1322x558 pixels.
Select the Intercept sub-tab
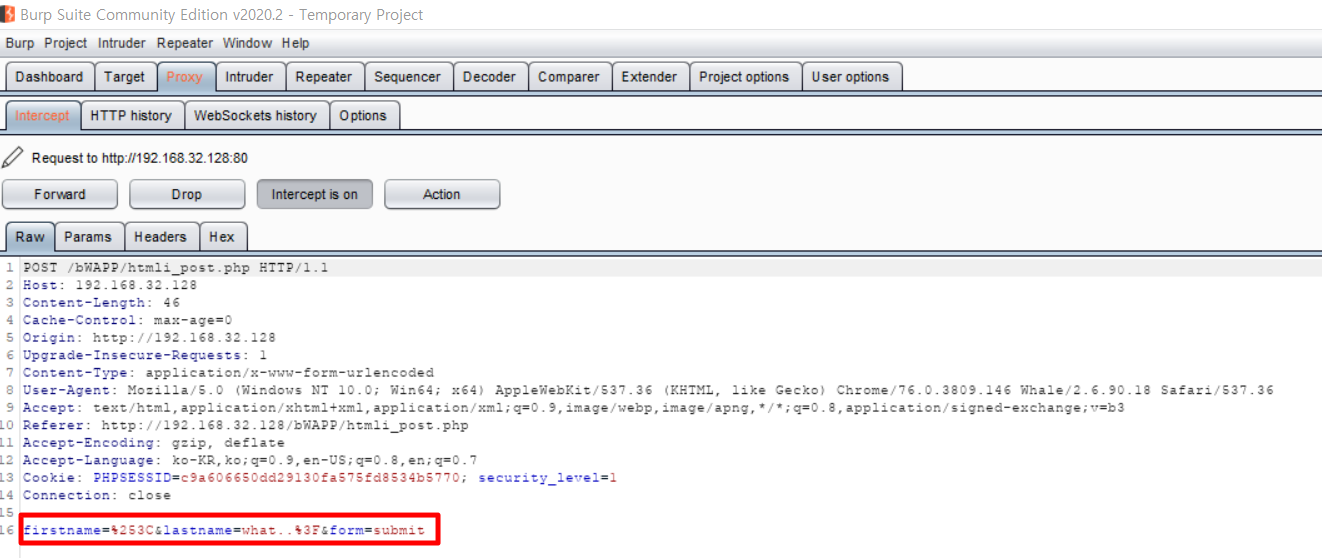(42, 116)
